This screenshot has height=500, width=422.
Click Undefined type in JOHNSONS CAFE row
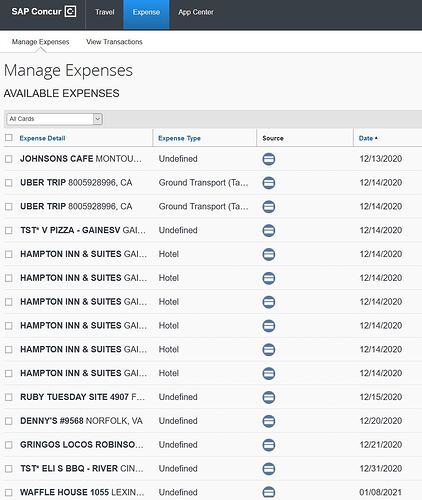(x=178, y=159)
